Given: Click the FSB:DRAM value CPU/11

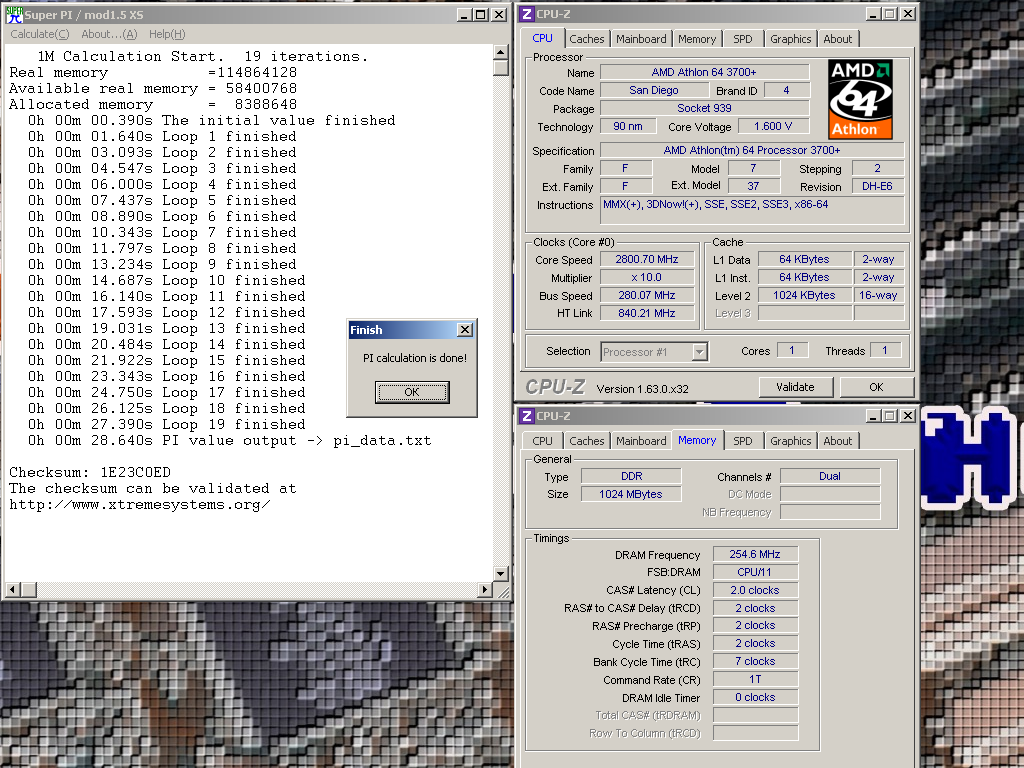Looking at the screenshot, I should point(756,572).
